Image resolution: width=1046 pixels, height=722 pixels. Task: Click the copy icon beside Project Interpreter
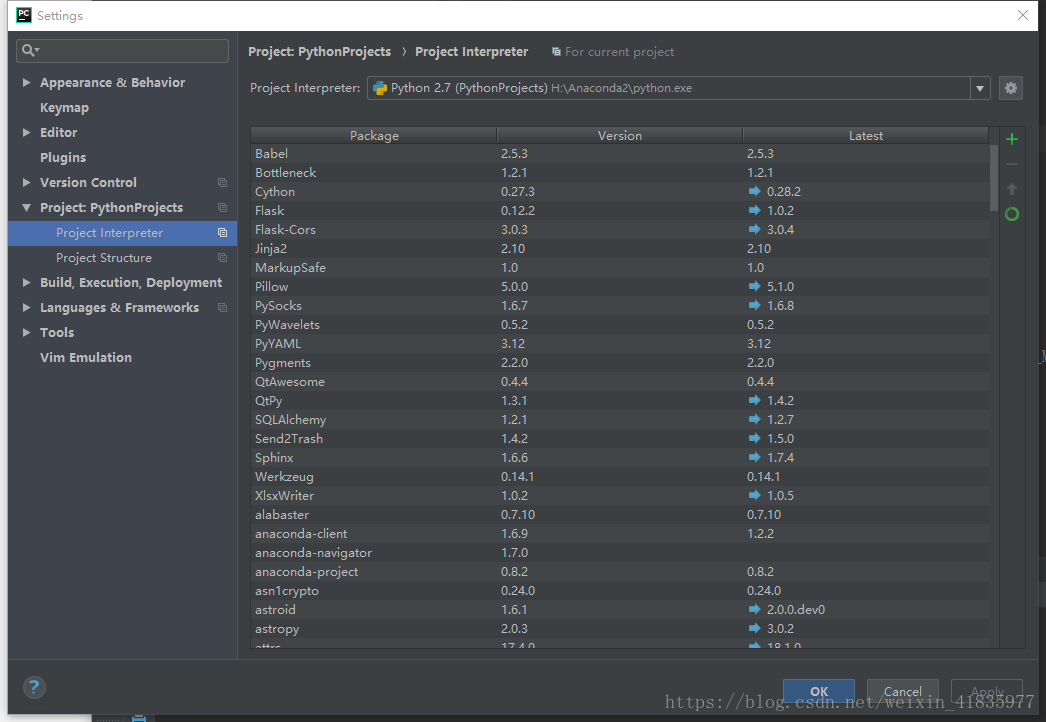click(x=222, y=233)
